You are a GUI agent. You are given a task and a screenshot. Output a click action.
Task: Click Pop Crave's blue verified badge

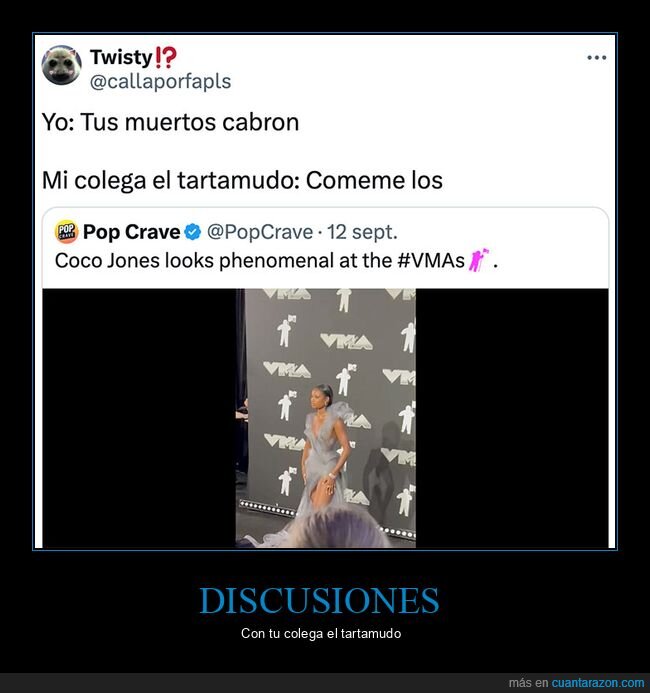click(x=193, y=232)
